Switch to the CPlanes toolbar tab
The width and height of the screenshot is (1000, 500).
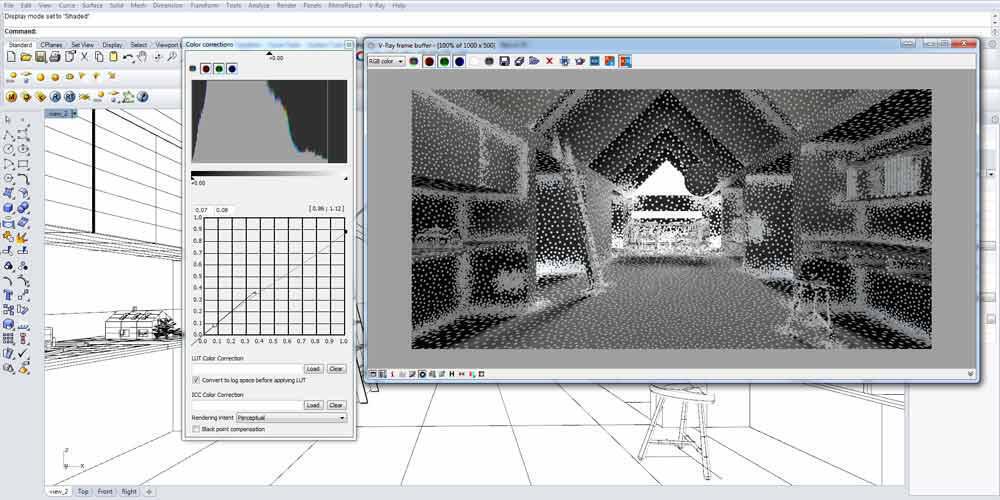click(51, 45)
